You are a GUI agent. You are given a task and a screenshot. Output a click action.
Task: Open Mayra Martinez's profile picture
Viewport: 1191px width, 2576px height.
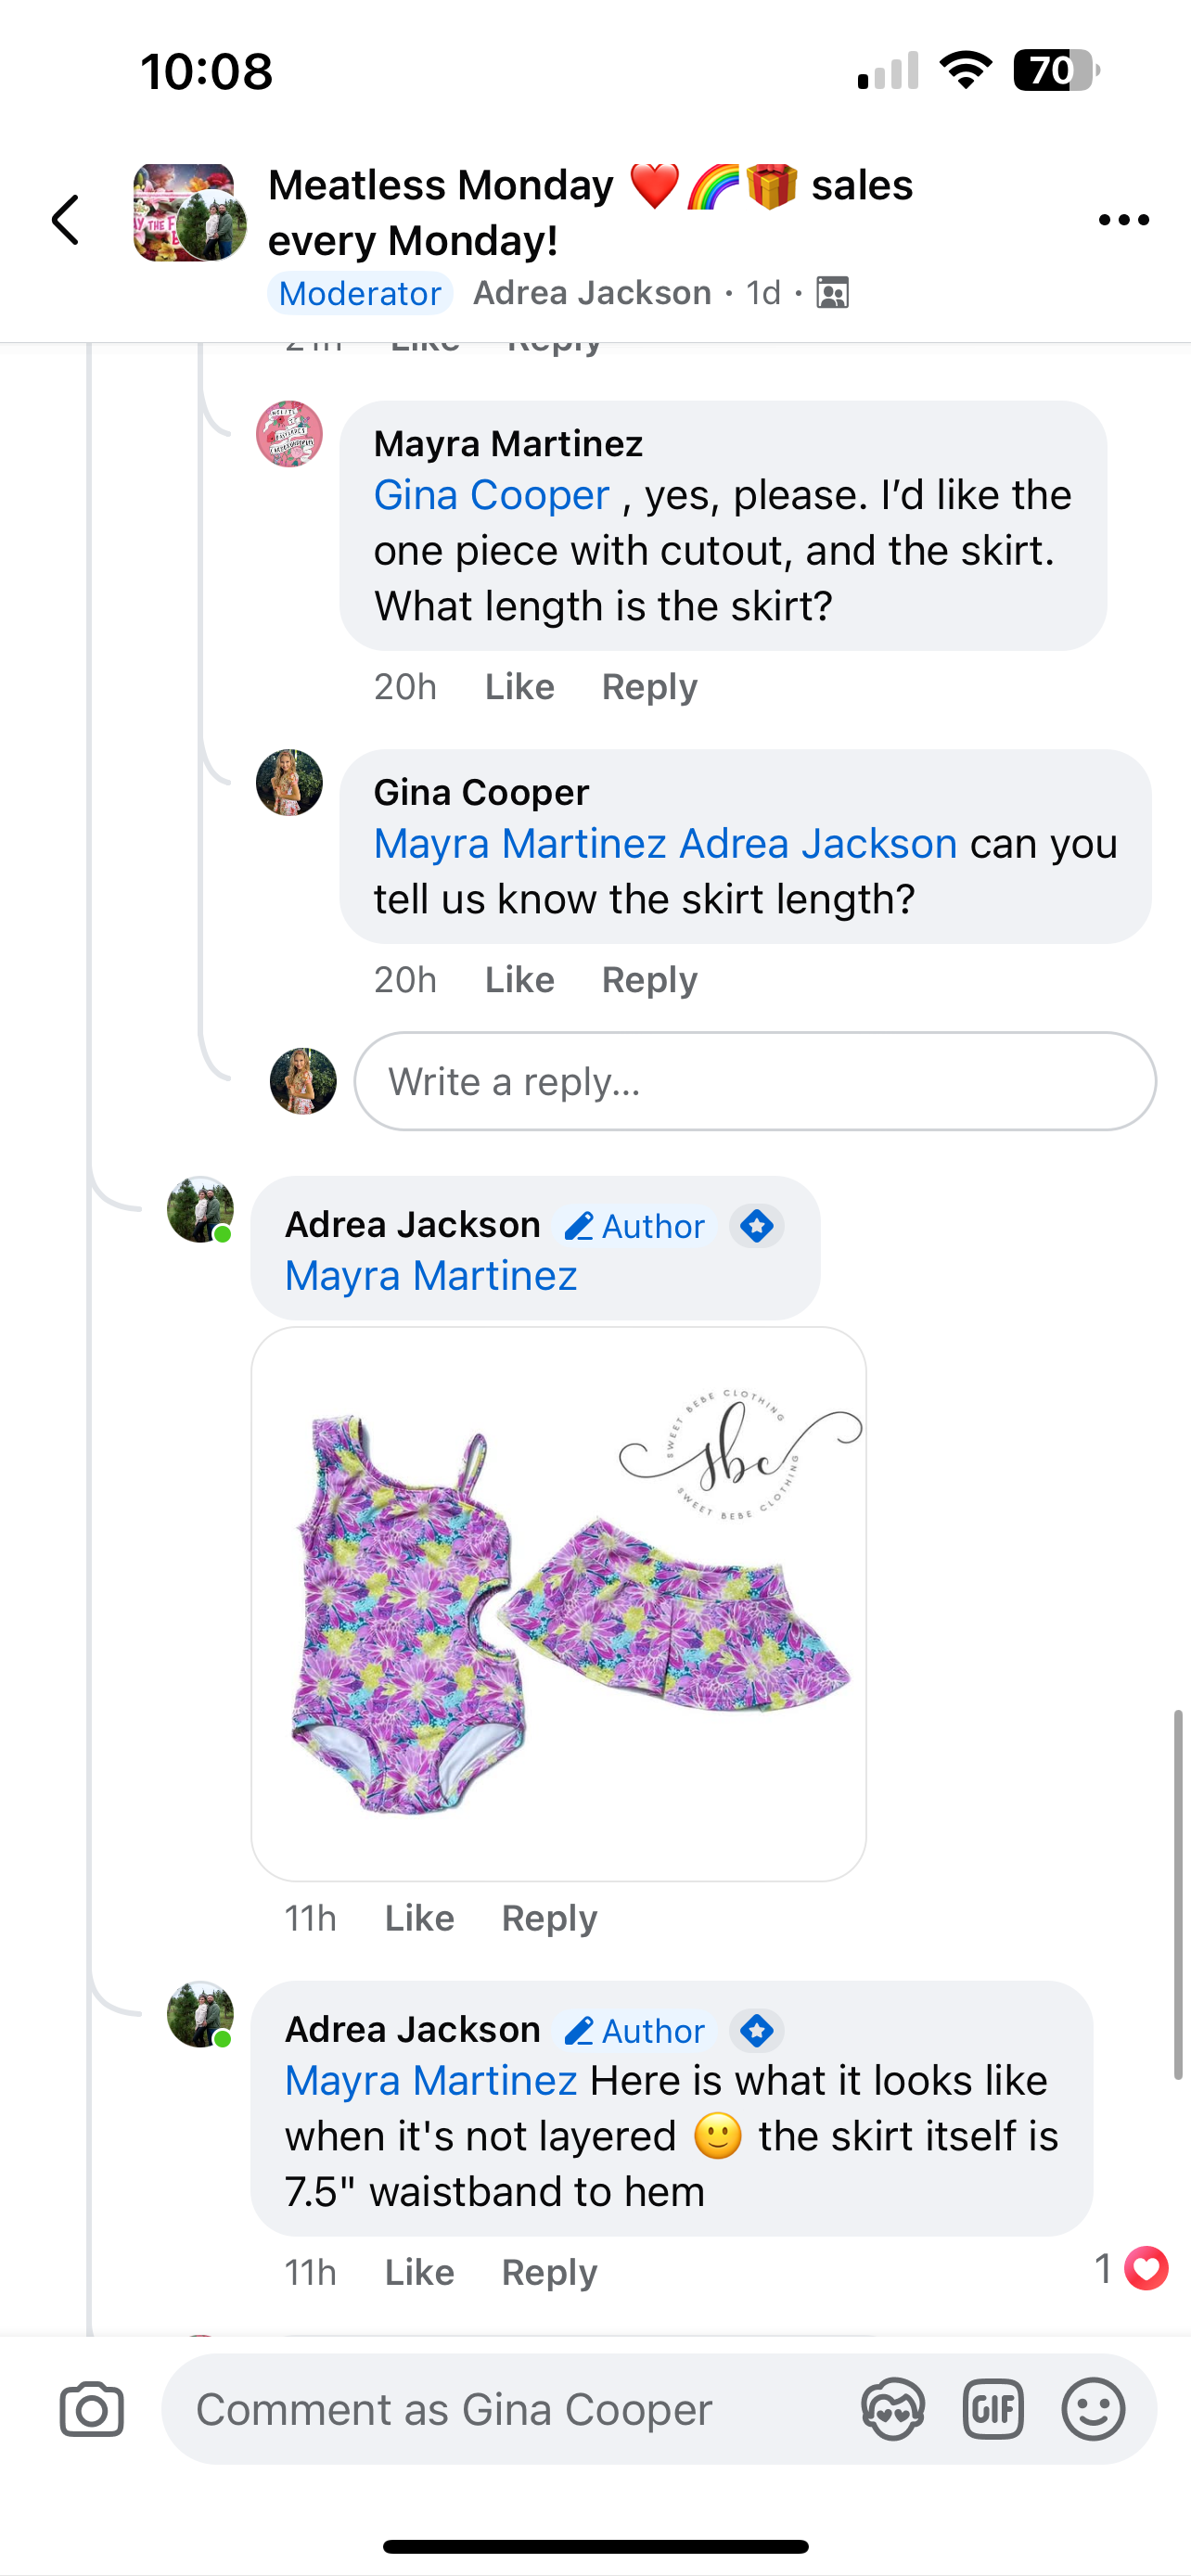point(289,435)
